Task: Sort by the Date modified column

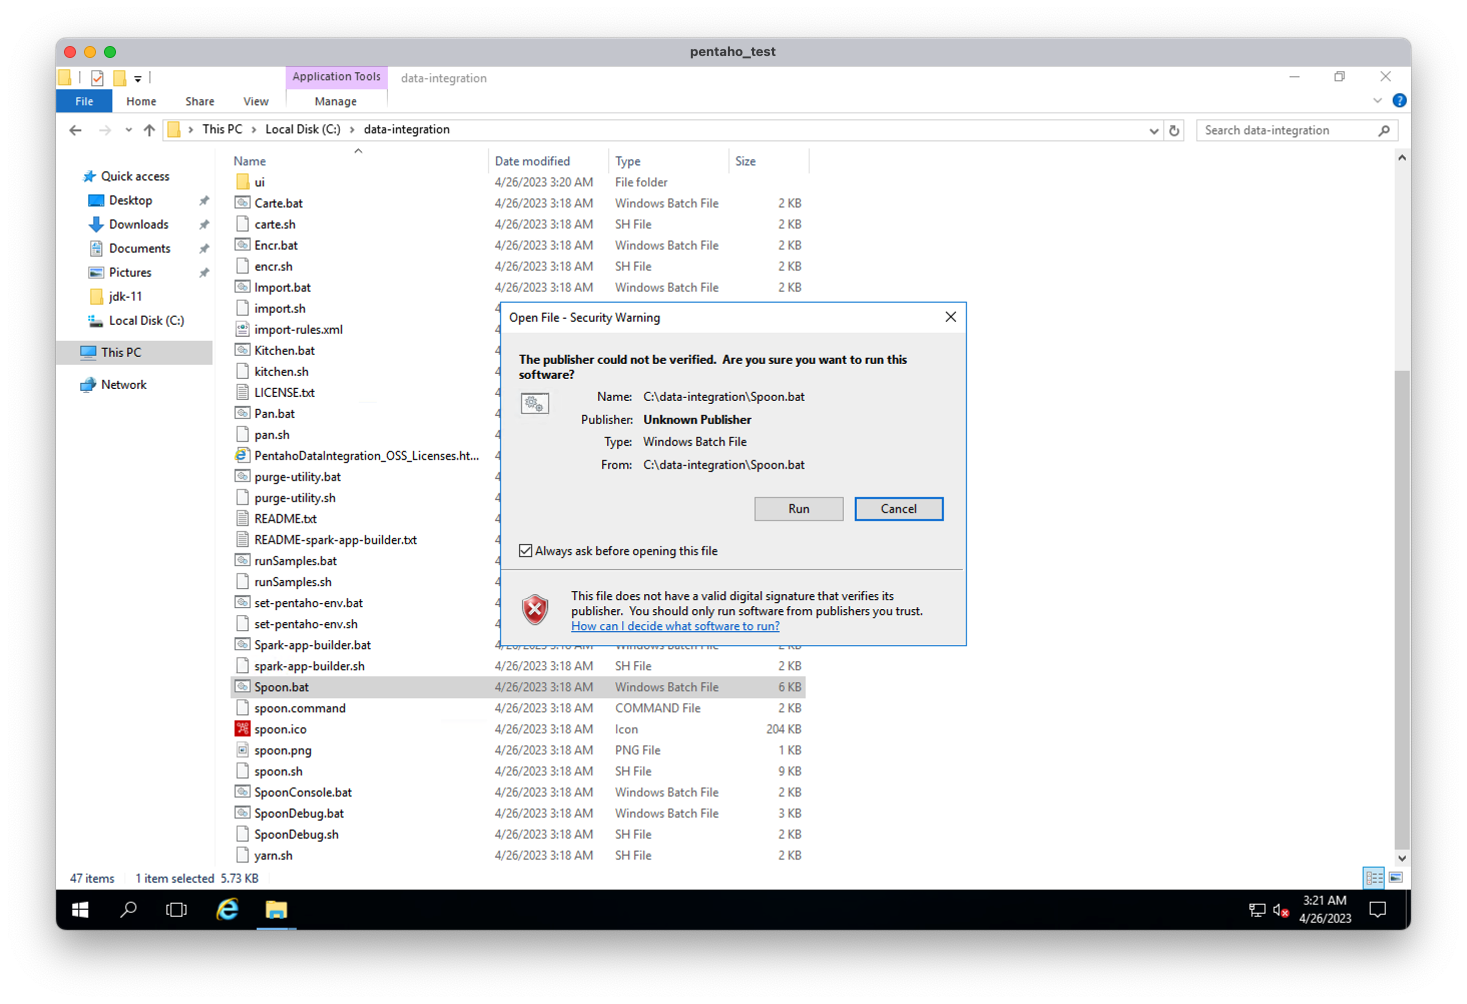Action: tap(549, 161)
